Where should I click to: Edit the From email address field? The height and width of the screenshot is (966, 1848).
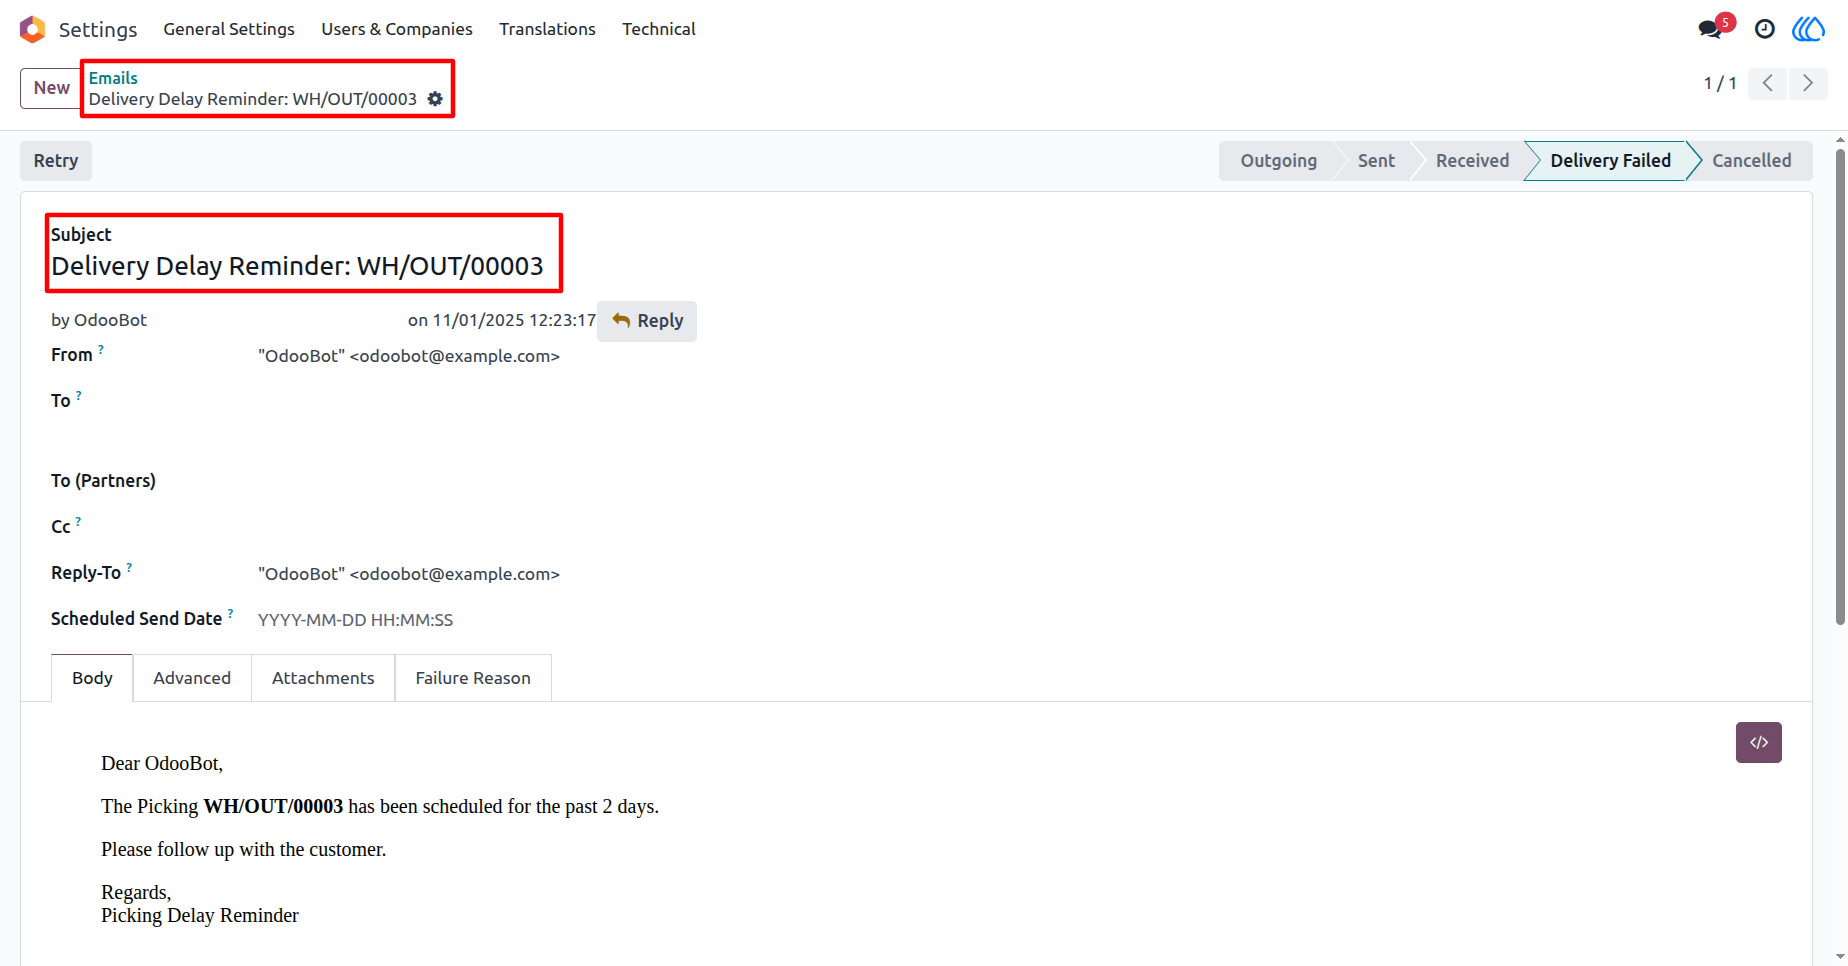(x=409, y=356)
